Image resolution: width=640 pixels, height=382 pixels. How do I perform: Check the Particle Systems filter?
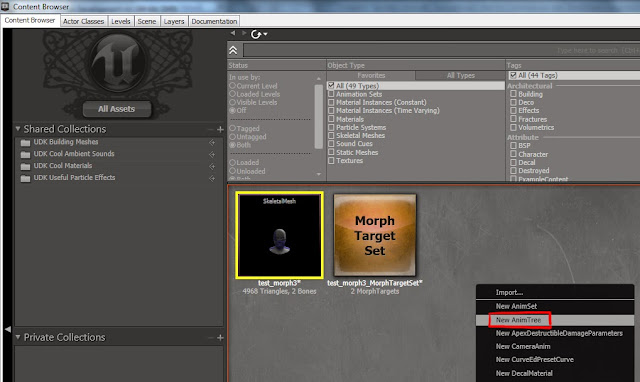[331, 127]
